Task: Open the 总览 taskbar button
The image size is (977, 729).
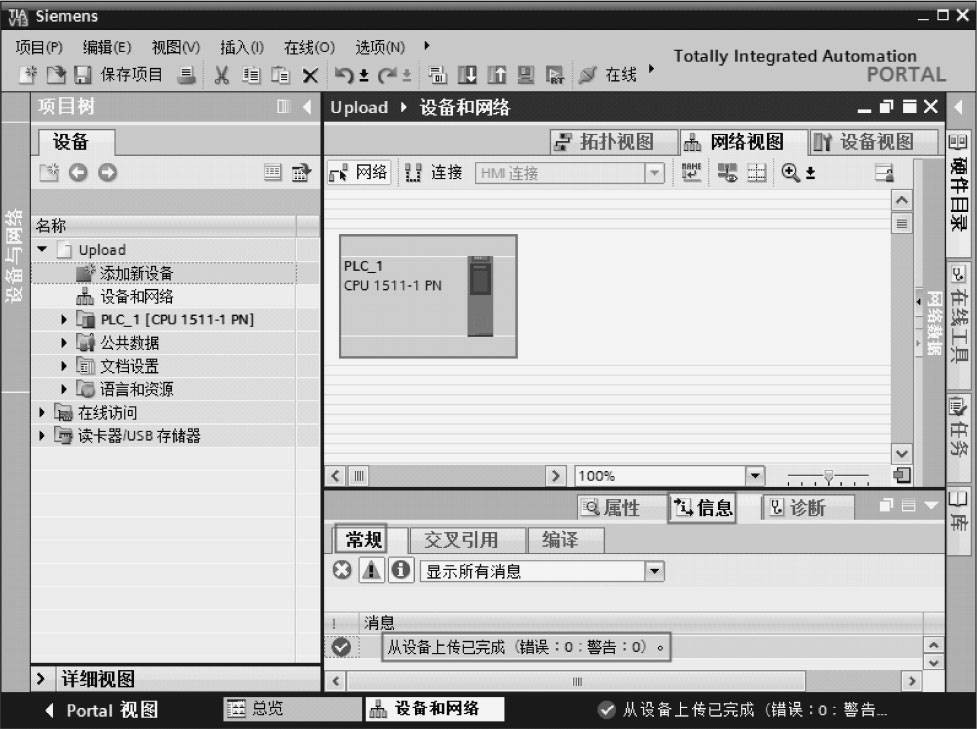Action: click(x=293, y=708)
